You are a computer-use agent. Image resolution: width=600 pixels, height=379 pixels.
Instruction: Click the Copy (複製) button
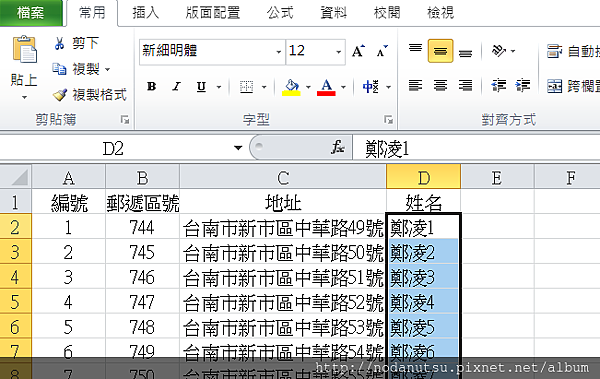coord(76,69)
